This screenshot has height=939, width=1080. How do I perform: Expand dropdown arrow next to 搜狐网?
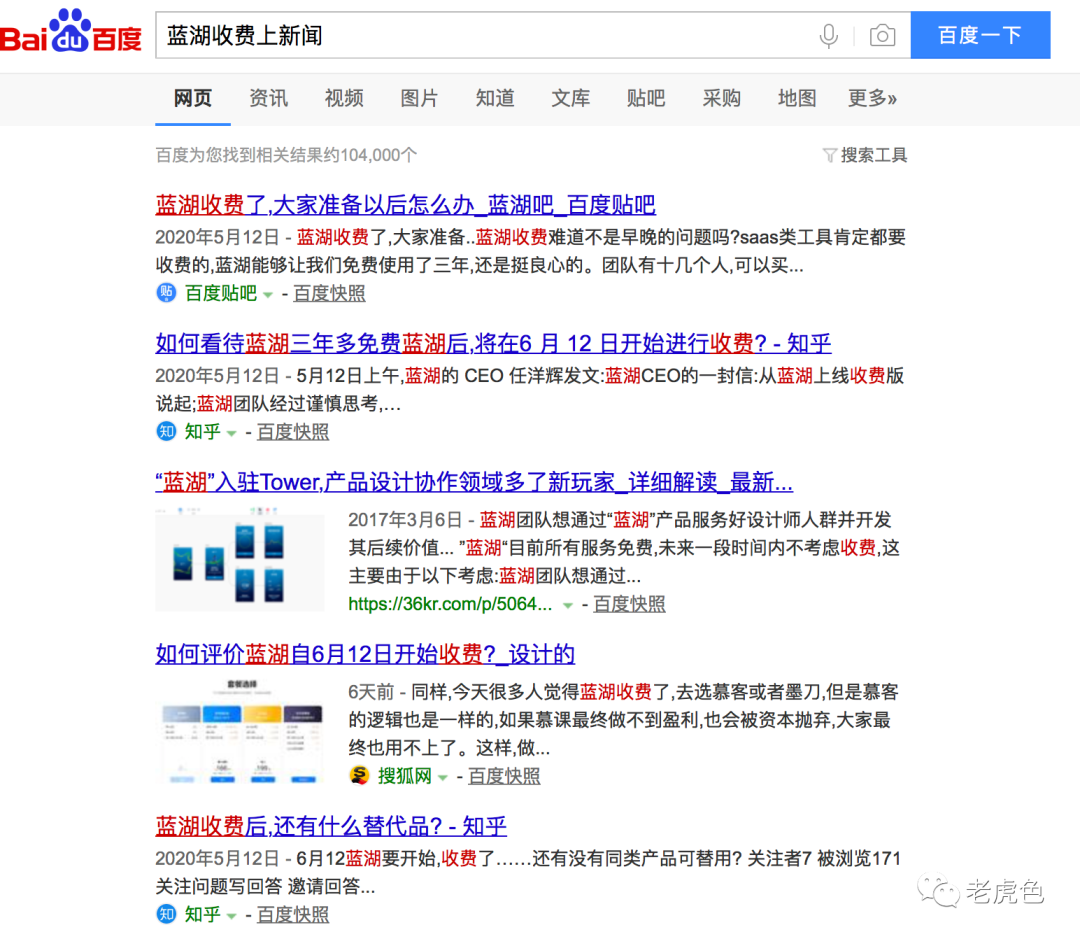[443, 778]
